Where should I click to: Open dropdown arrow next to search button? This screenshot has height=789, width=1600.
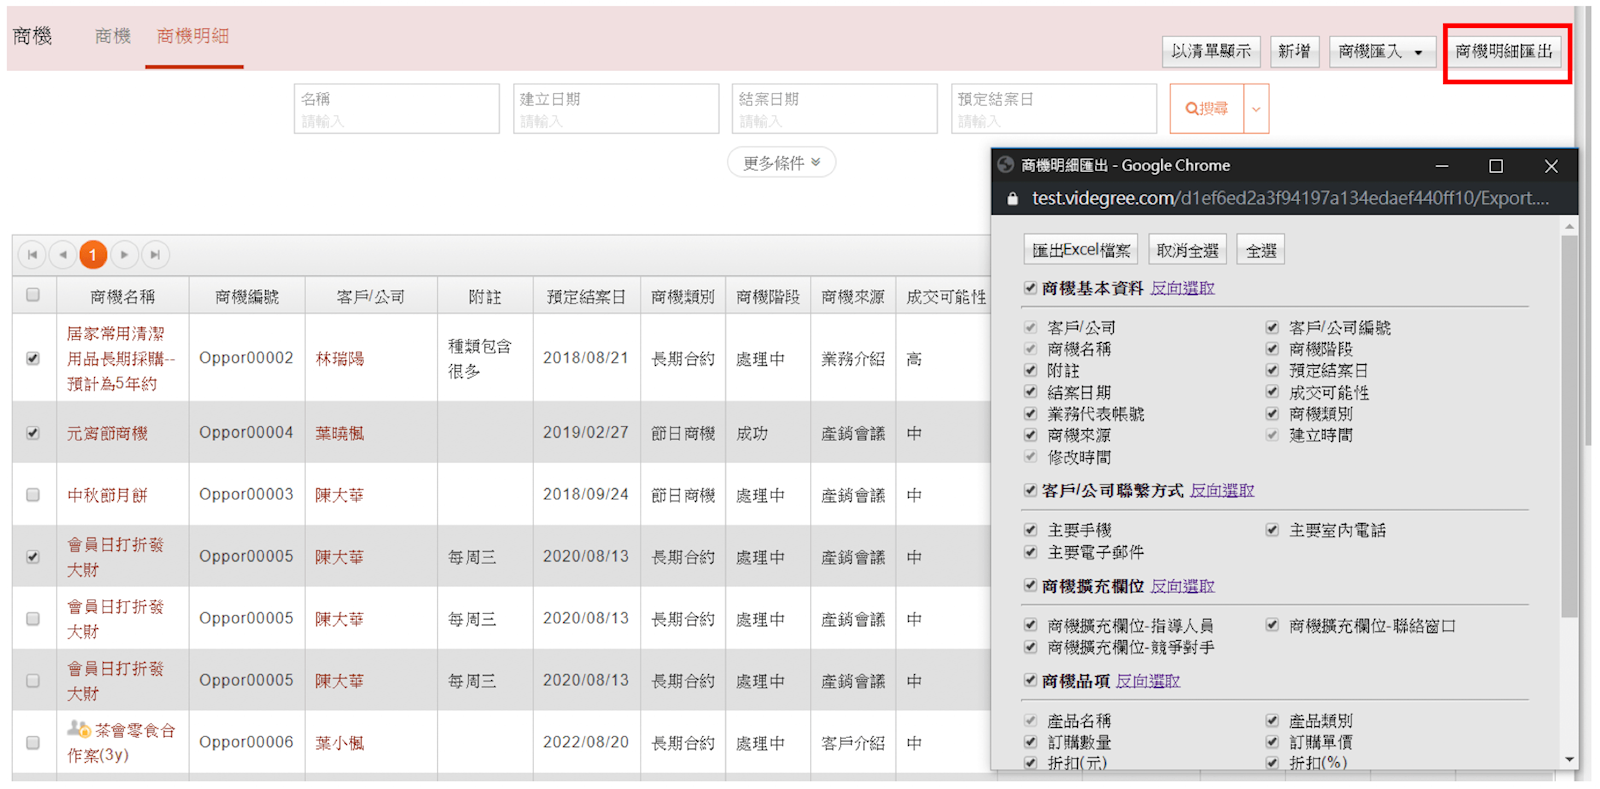(1256, 109)
